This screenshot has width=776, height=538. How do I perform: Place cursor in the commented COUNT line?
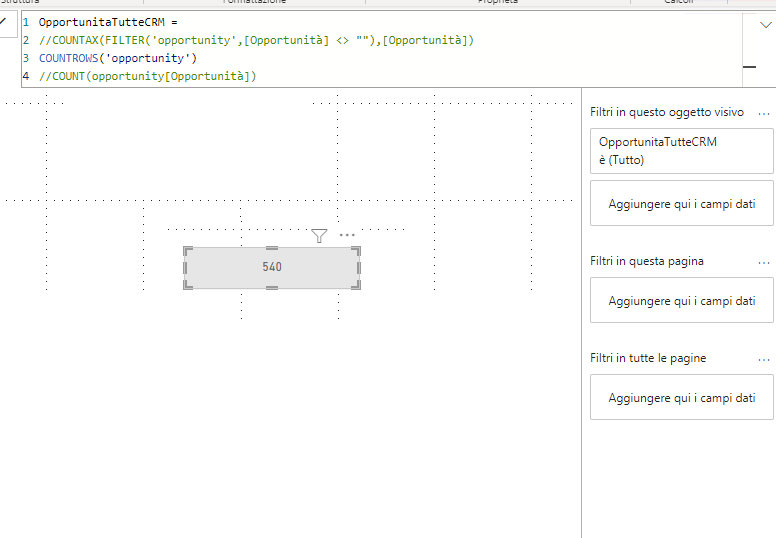tap(147, 76)
